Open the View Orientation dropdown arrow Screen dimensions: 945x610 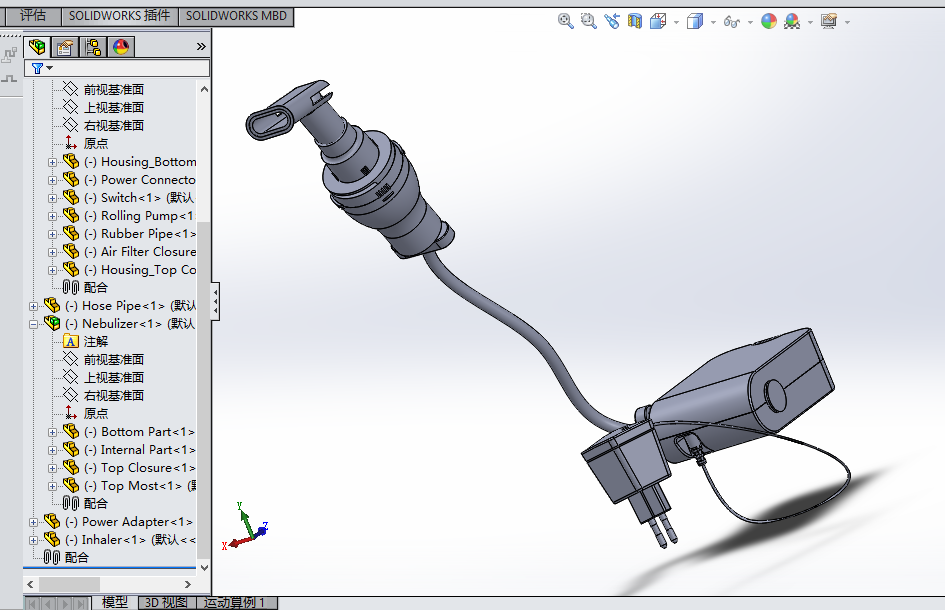point(676,22)
